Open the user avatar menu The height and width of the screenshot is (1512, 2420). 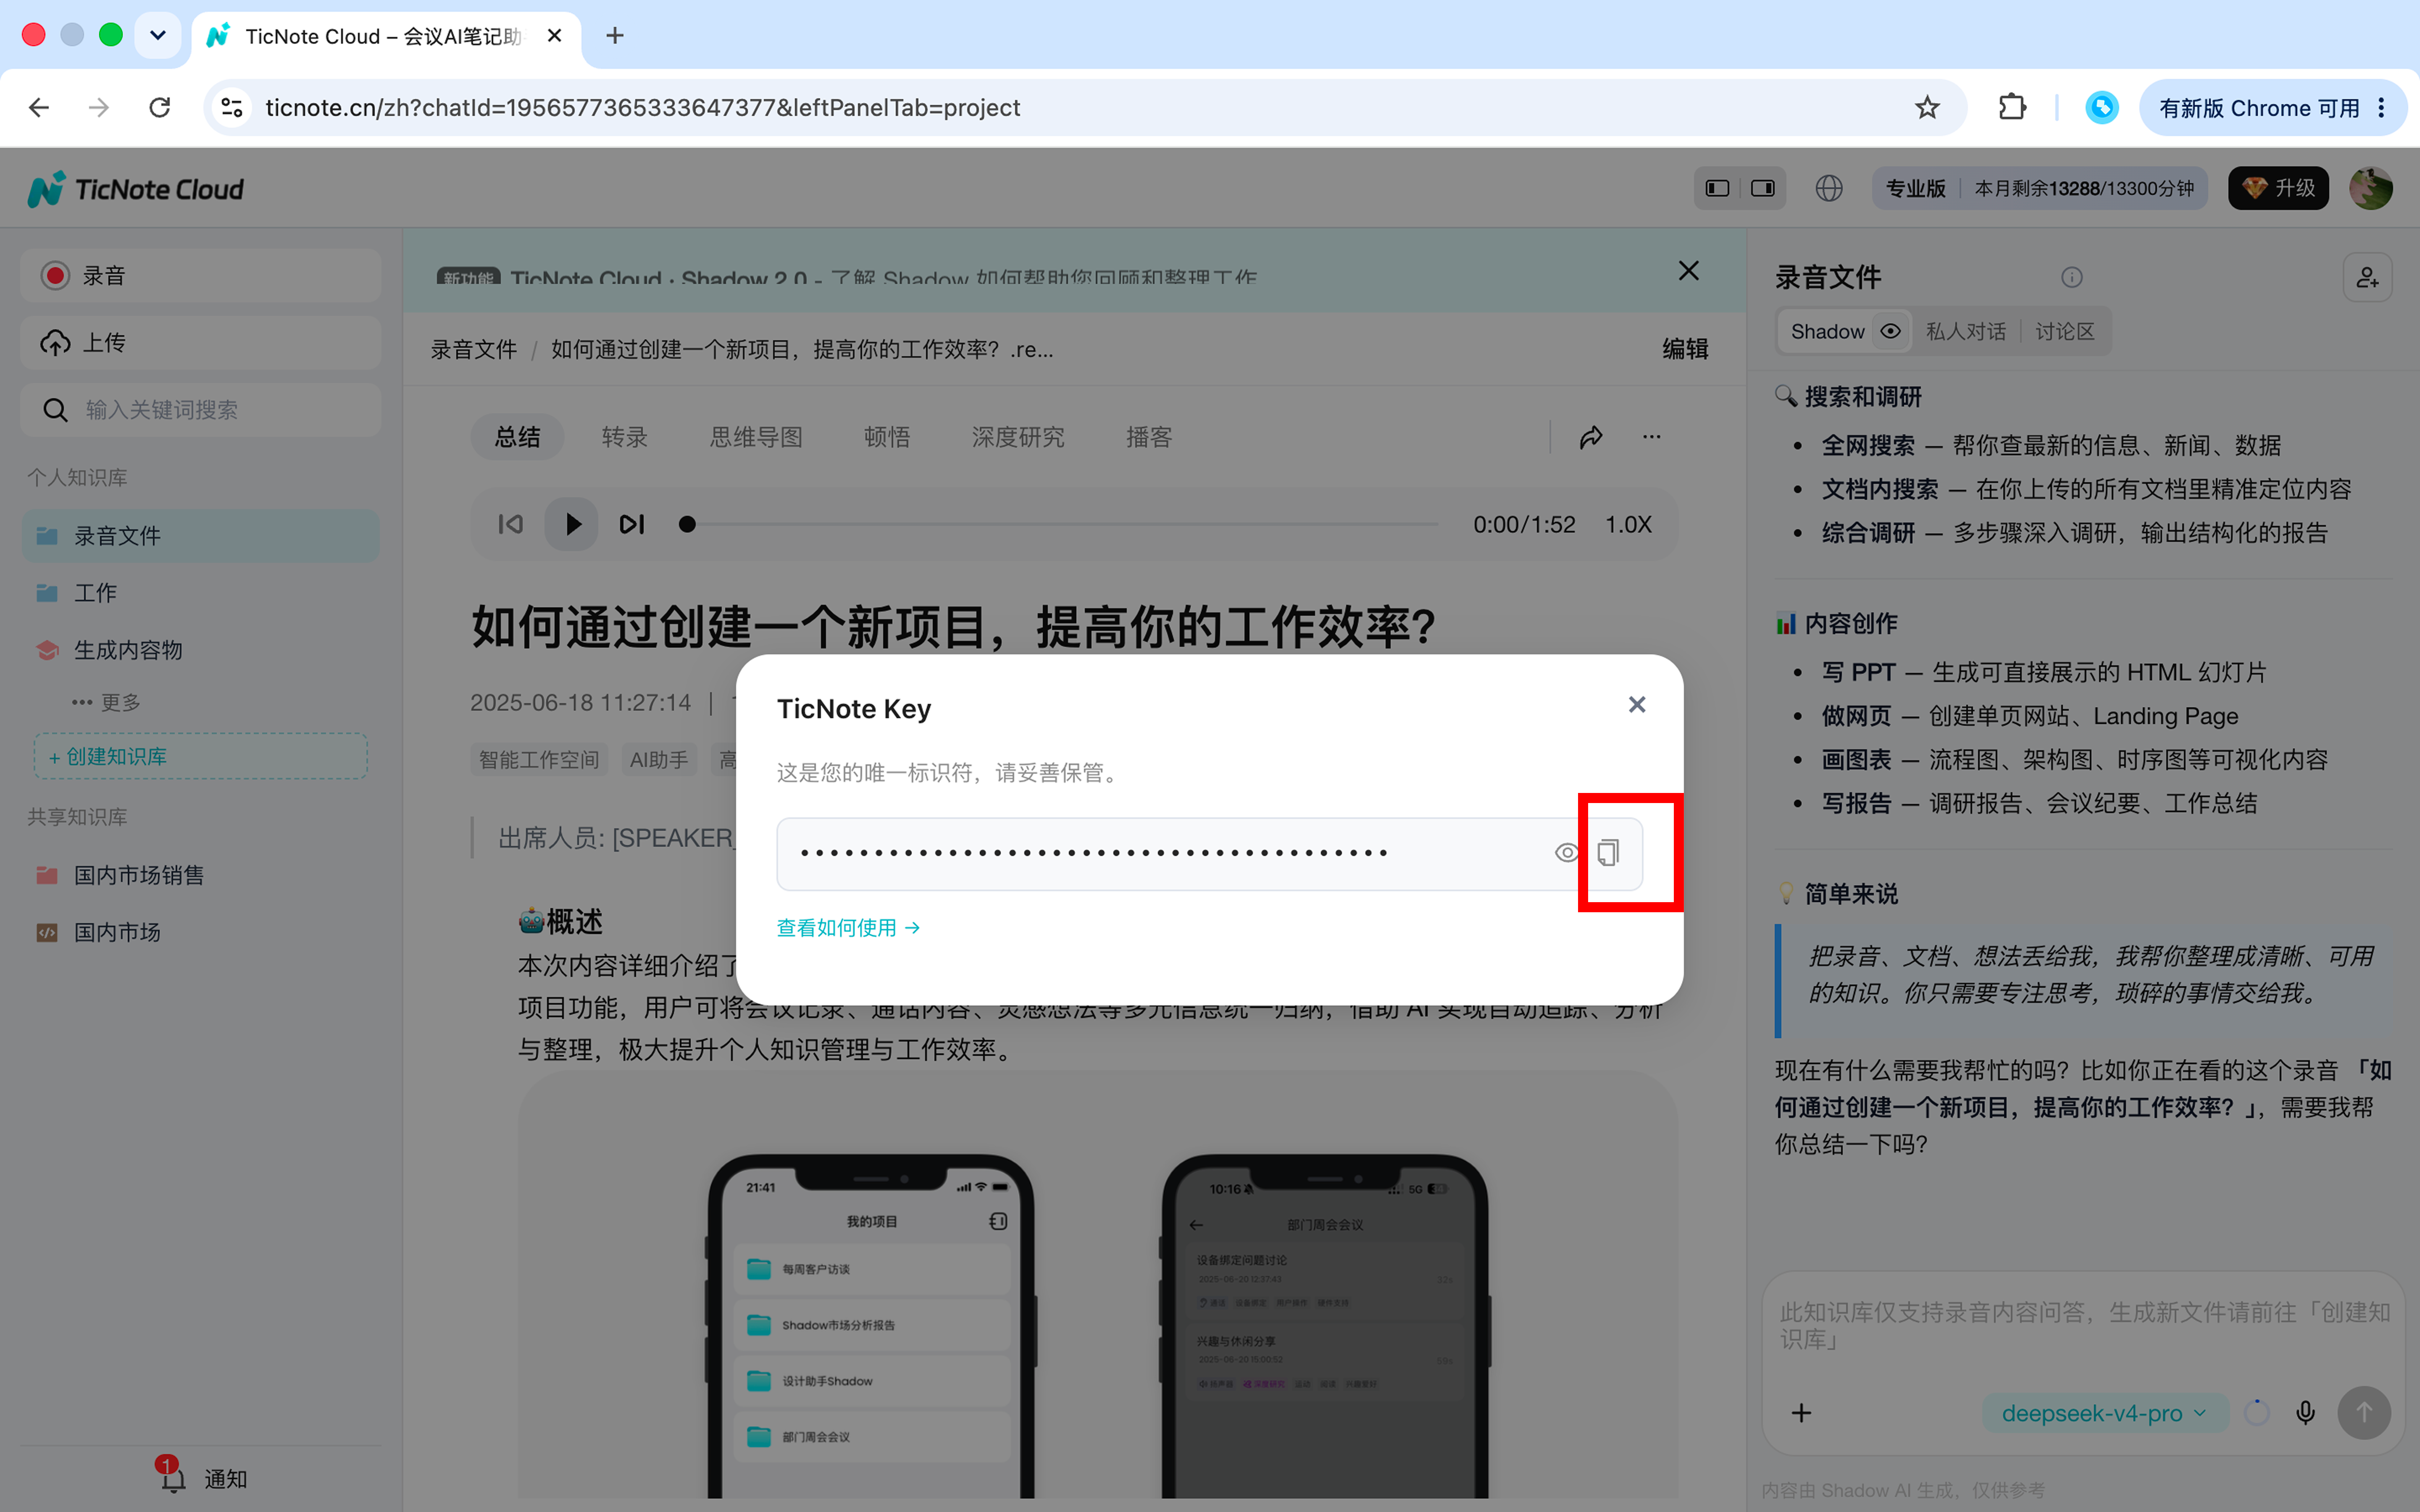click(x=2371, y=188)
